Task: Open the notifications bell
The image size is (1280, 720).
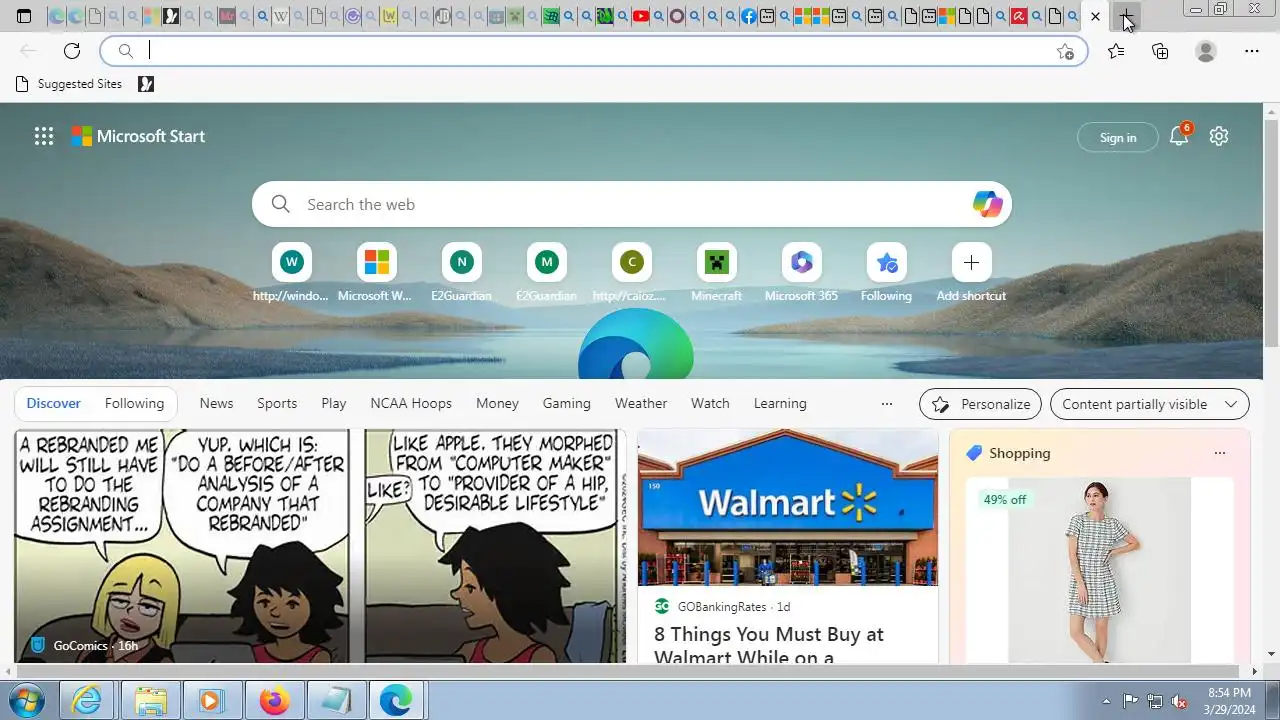Action: 1179,136
